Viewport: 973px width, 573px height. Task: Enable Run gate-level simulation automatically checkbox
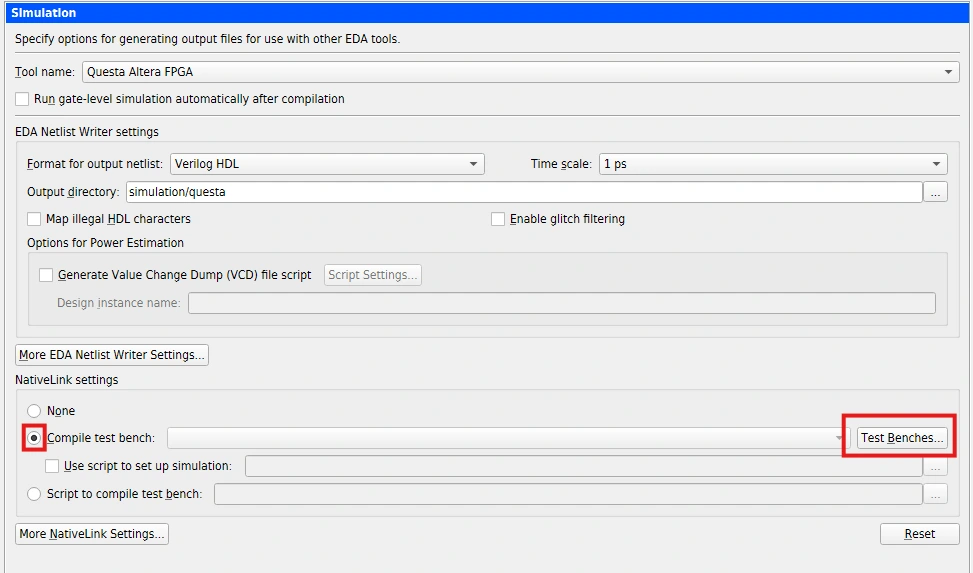[x=23, y=99]
